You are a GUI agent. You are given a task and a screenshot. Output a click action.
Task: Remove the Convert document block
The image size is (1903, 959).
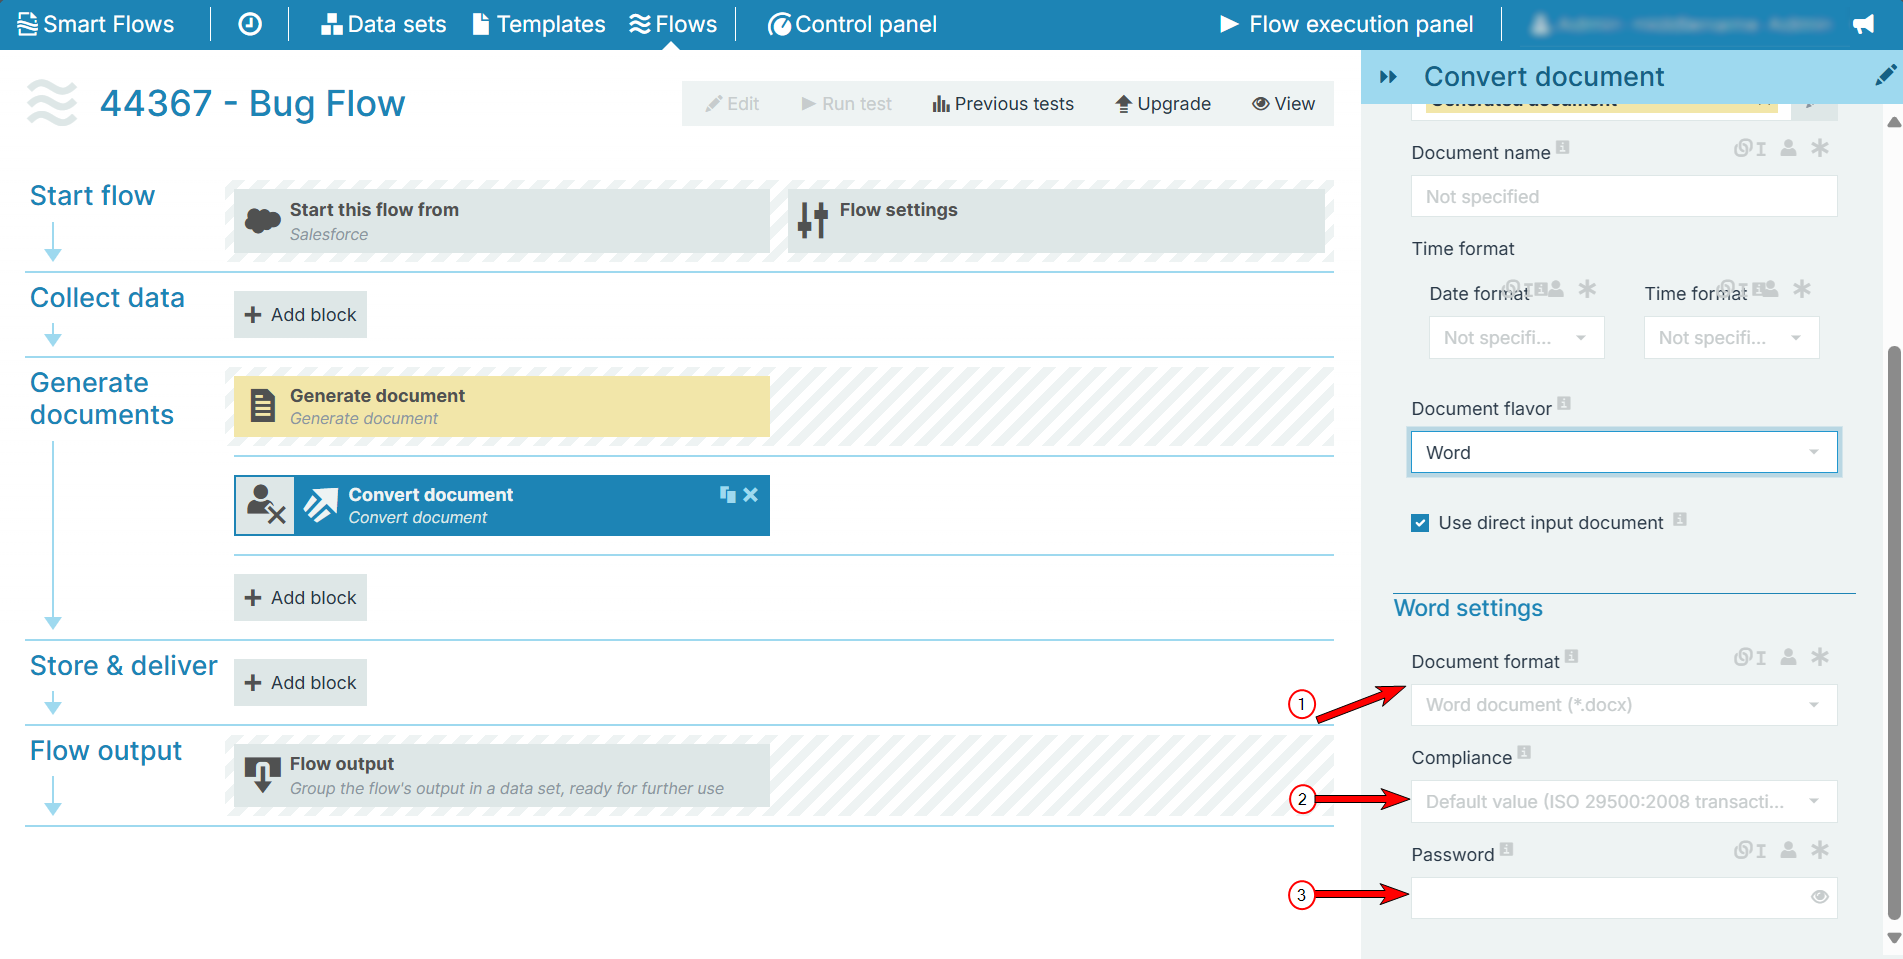[x=751, y=494]
